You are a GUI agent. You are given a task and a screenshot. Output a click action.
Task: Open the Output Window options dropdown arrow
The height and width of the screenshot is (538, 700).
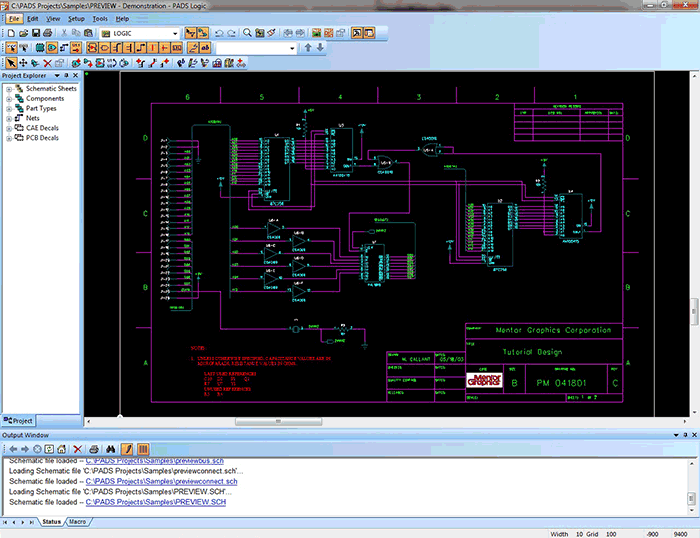click(x=676, y=435)
